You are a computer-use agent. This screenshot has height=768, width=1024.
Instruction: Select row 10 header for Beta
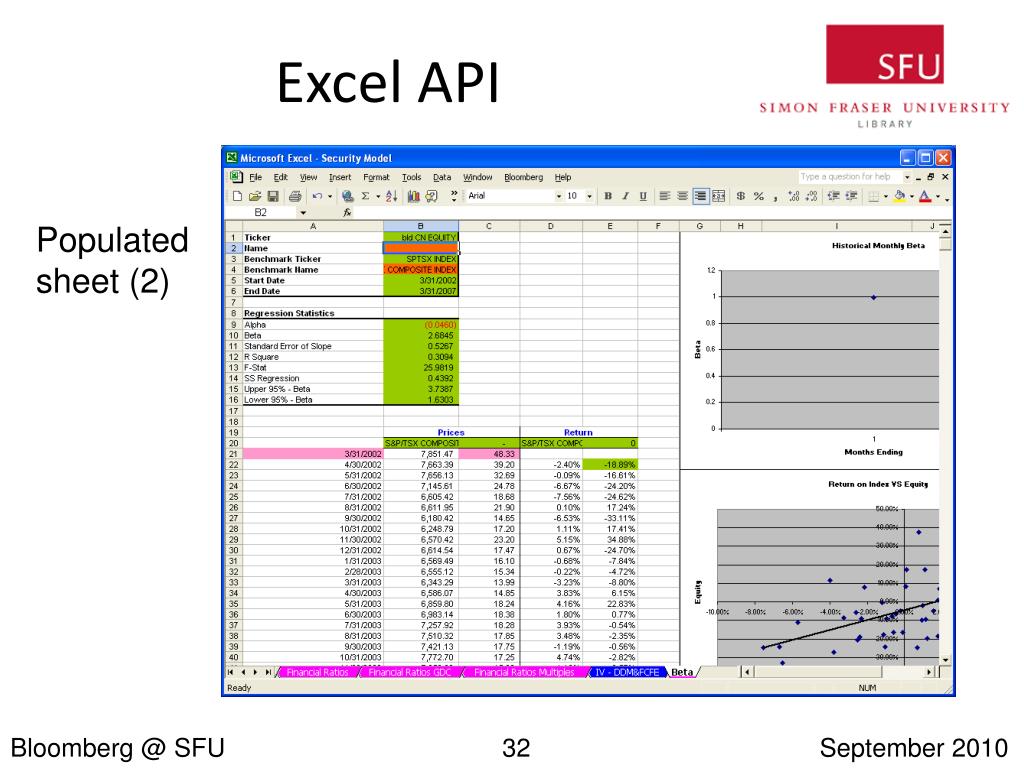click(233, 336)
